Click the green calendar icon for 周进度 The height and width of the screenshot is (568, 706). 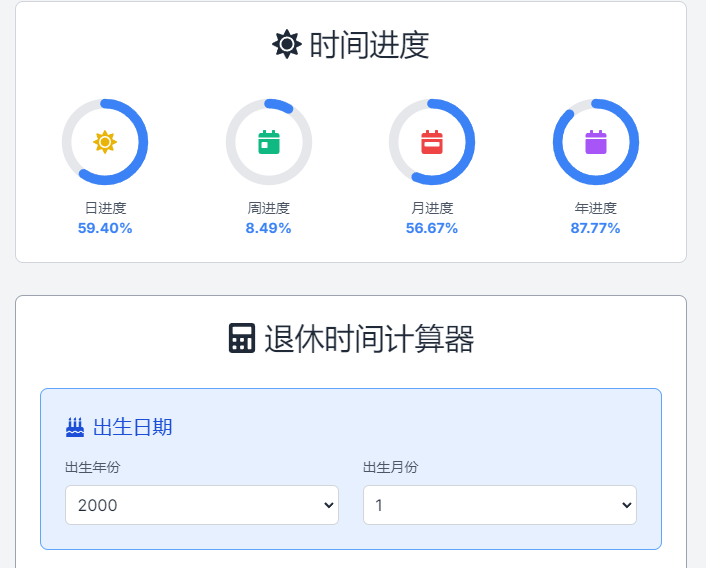(269, 142)
